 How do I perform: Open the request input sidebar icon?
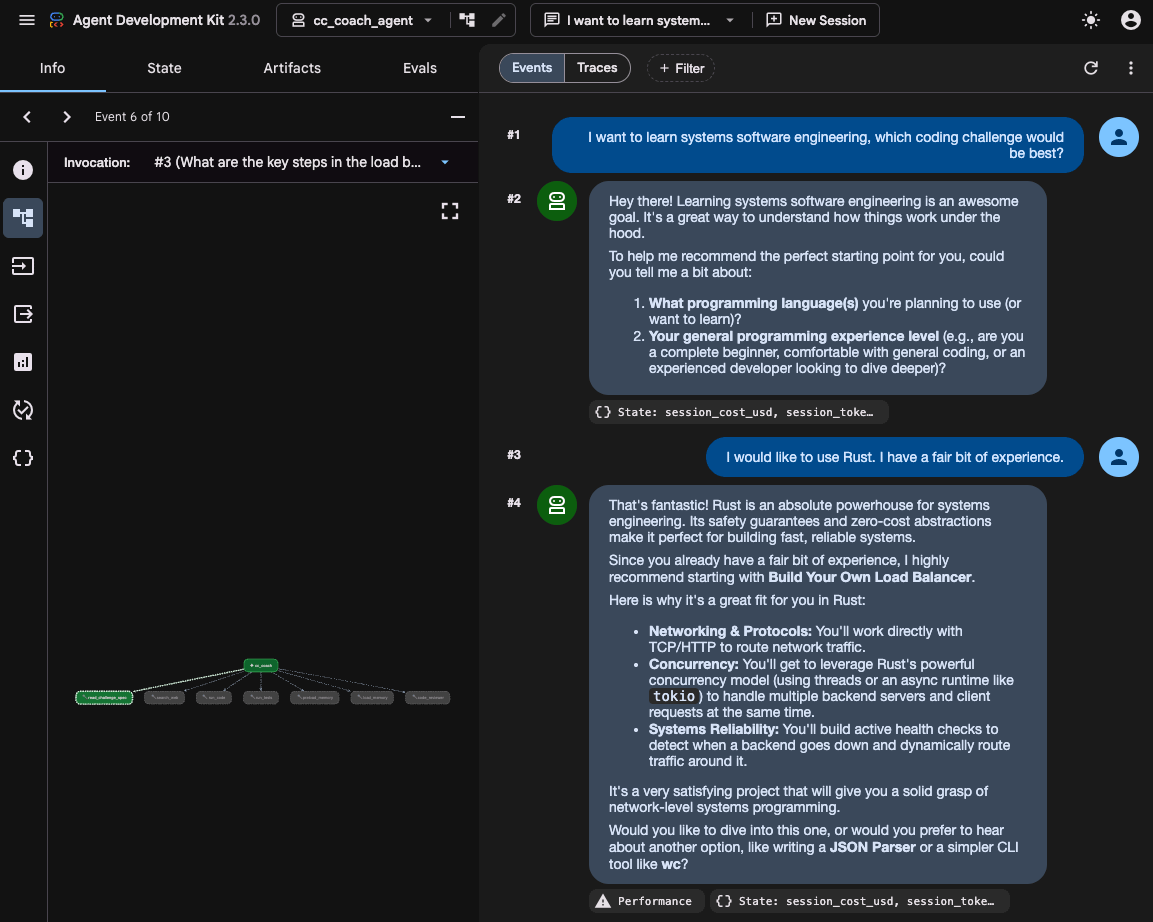(x=23, y=266)
